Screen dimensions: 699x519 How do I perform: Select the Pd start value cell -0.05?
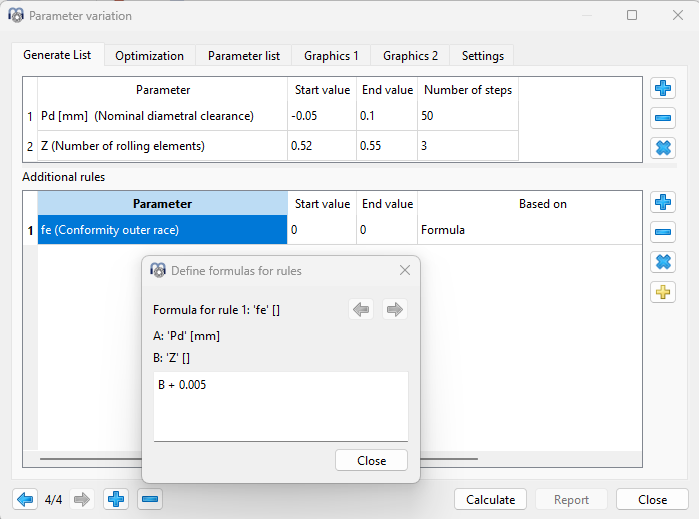[321, 116]
